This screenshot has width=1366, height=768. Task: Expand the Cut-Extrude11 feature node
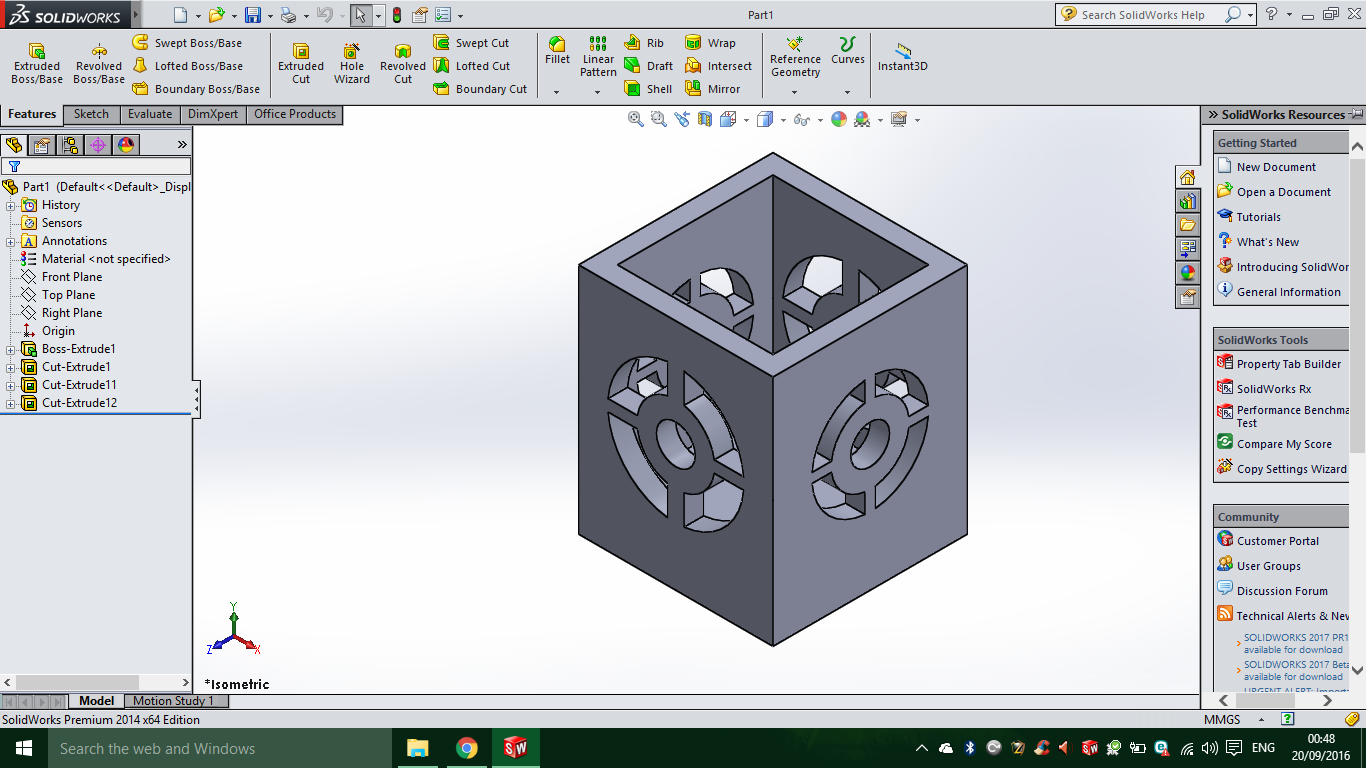click(11, 386)
